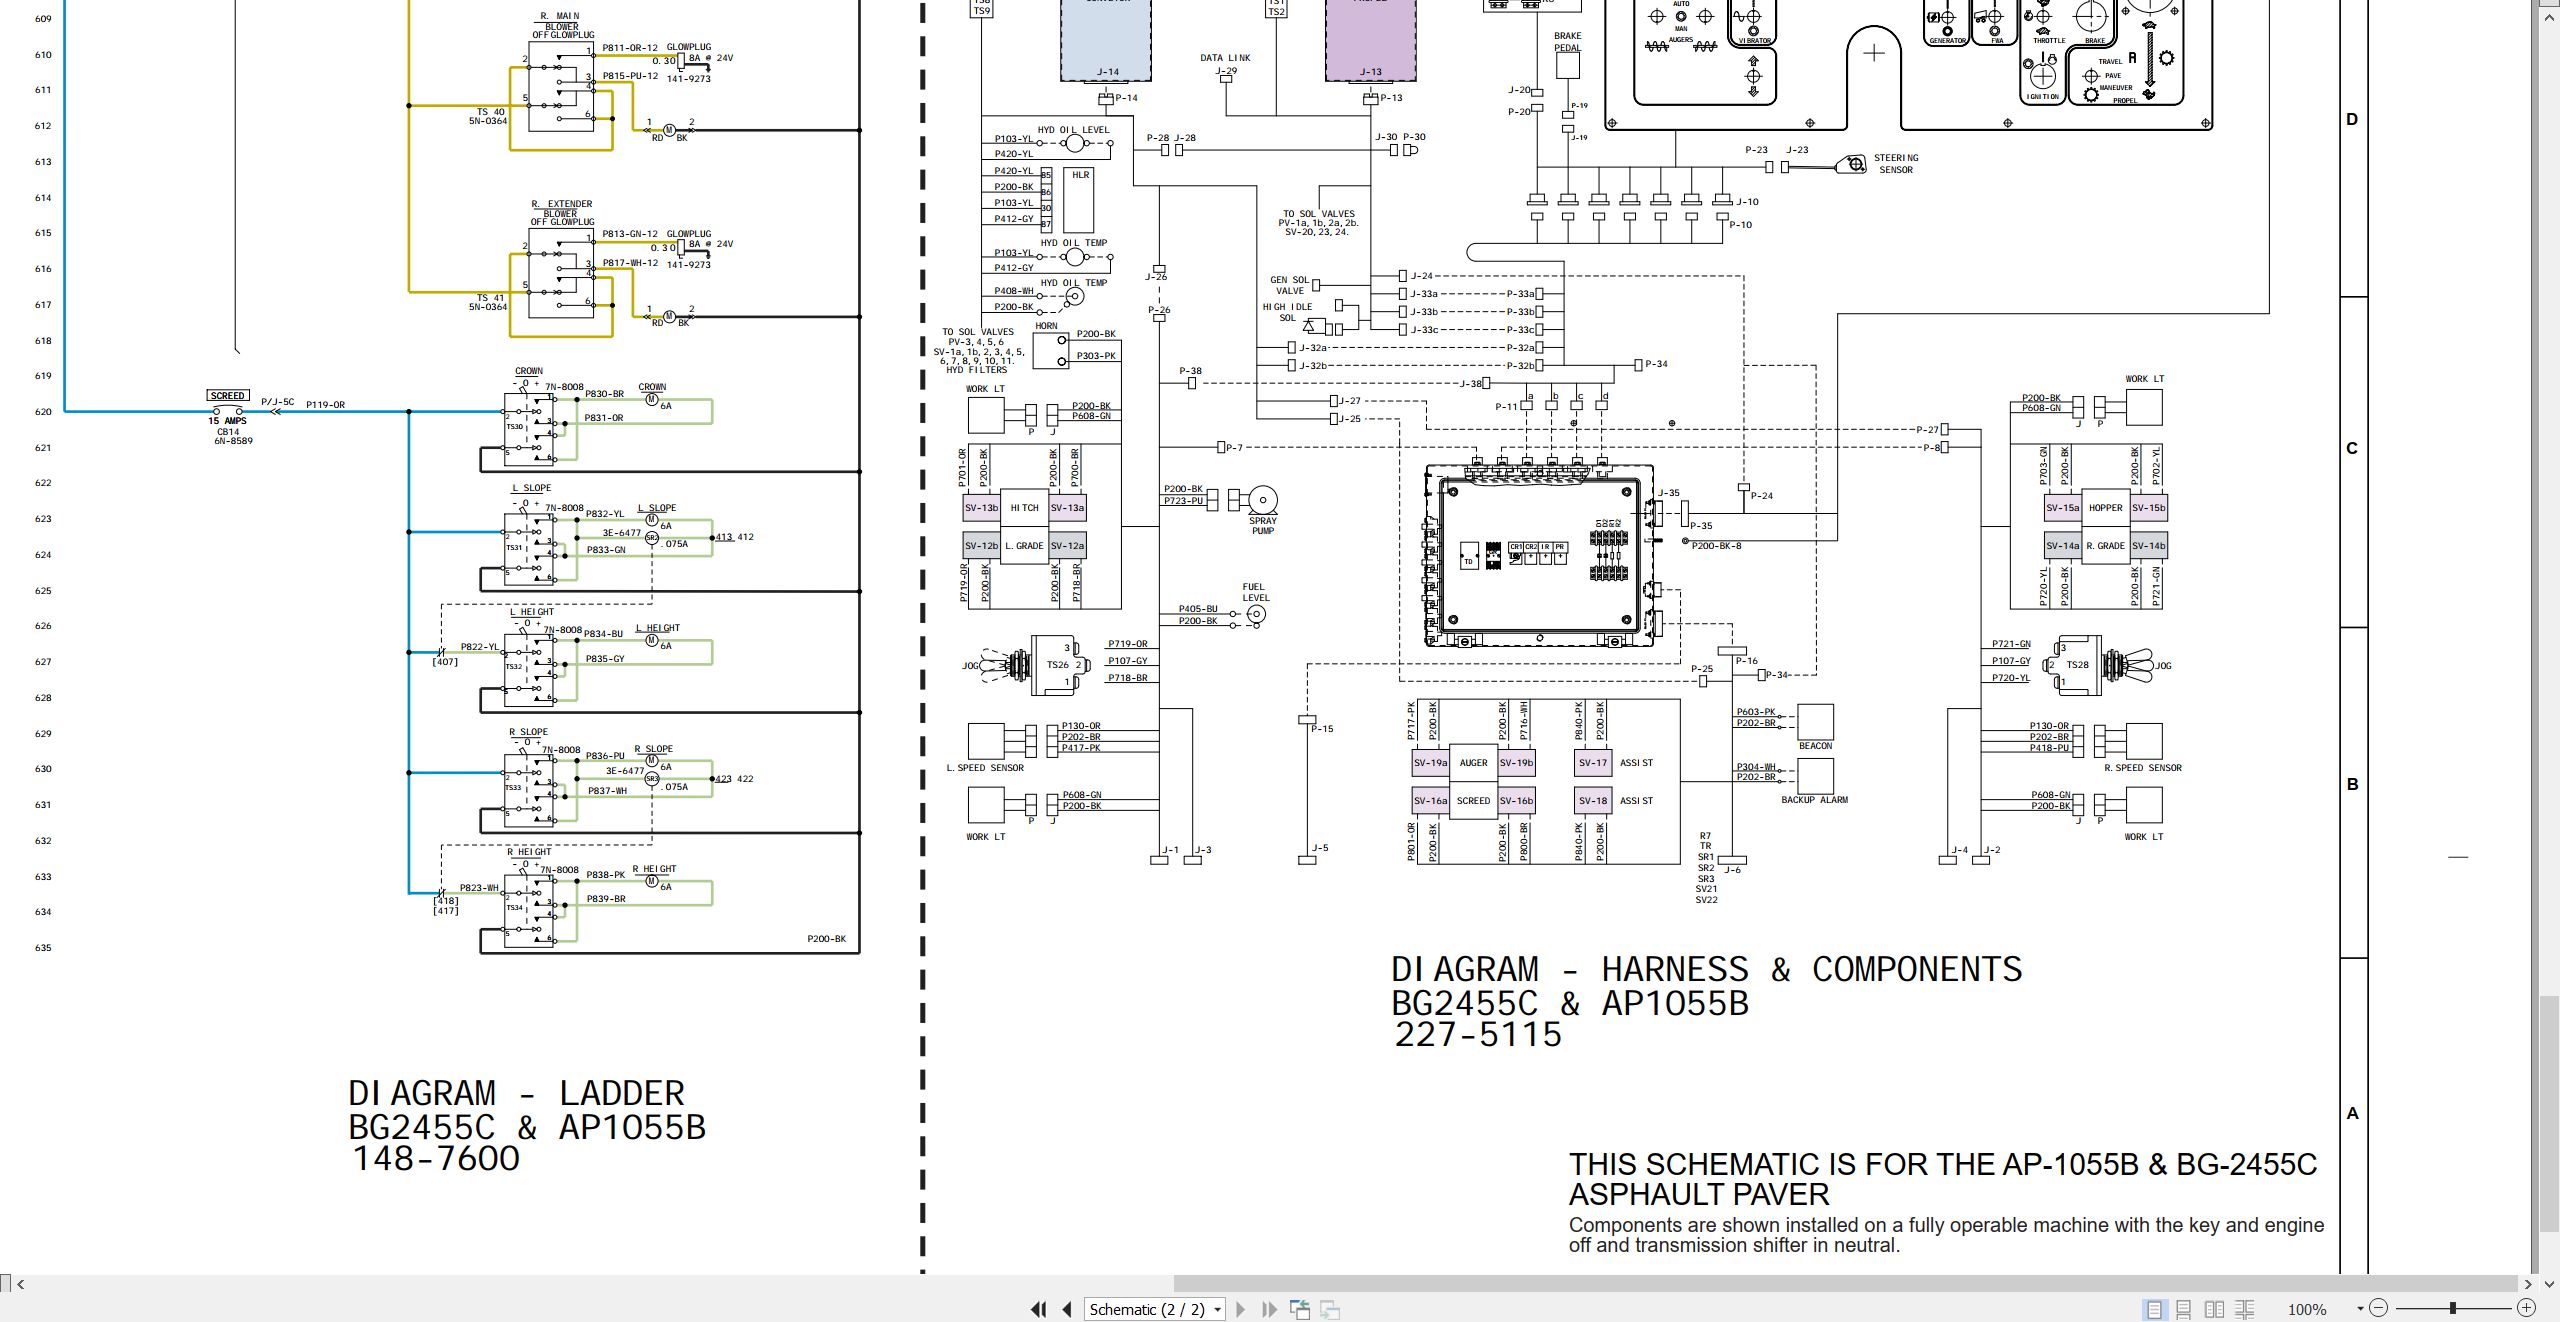Zoom in with the plus button
The image size is (2560, 1322).
point(2526,1308)
